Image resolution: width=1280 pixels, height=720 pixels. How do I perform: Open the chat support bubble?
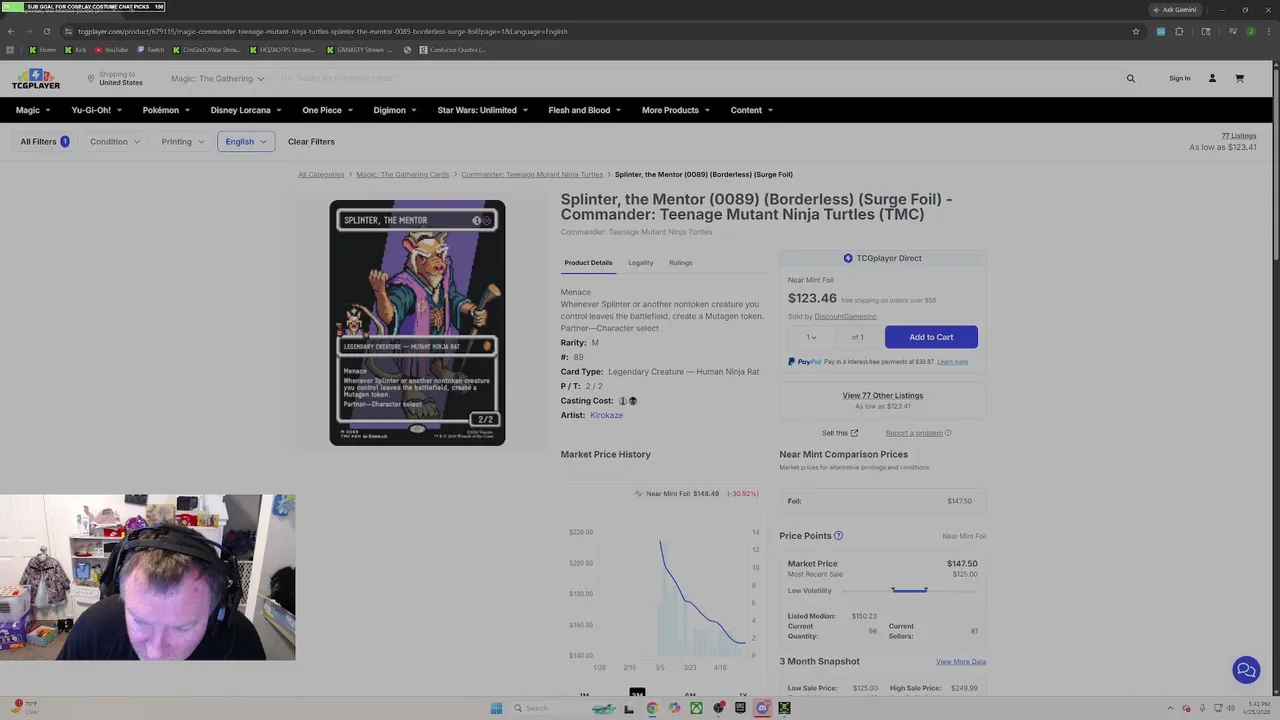(x=1246, y=670)
